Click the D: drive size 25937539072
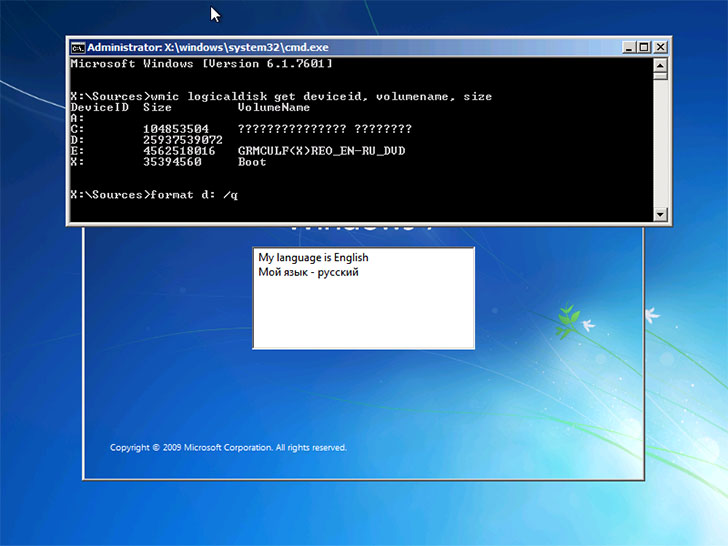 tap(182, 140)
